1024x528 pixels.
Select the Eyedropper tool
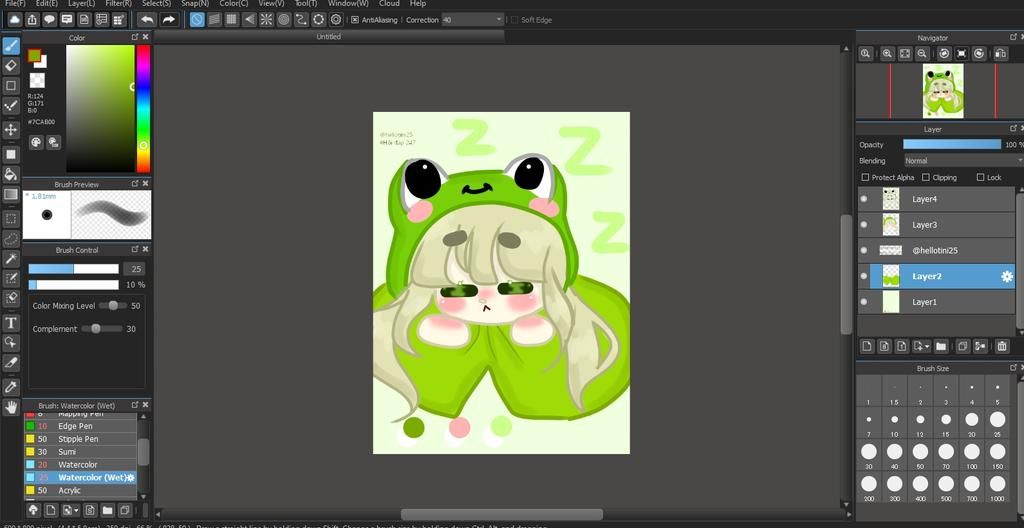pos(10,387)
